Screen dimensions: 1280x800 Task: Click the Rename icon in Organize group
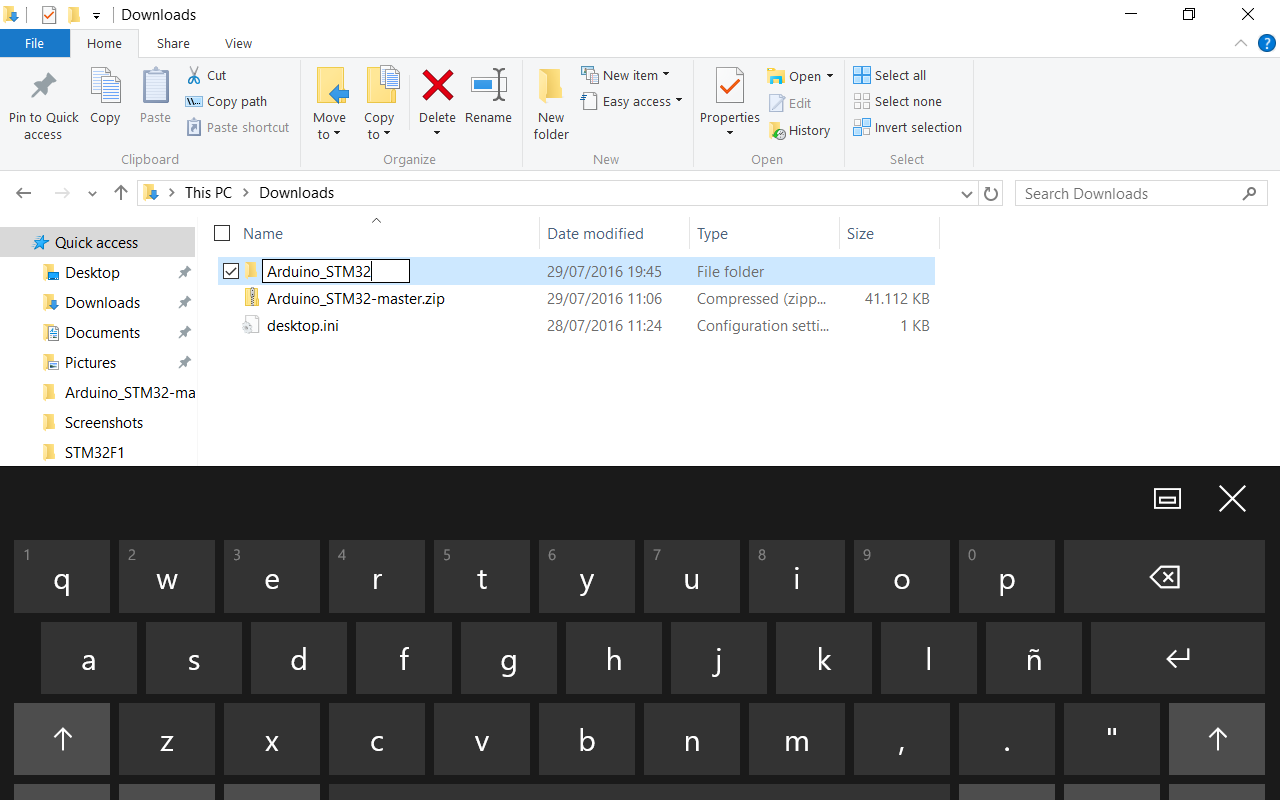pos(488,87)
